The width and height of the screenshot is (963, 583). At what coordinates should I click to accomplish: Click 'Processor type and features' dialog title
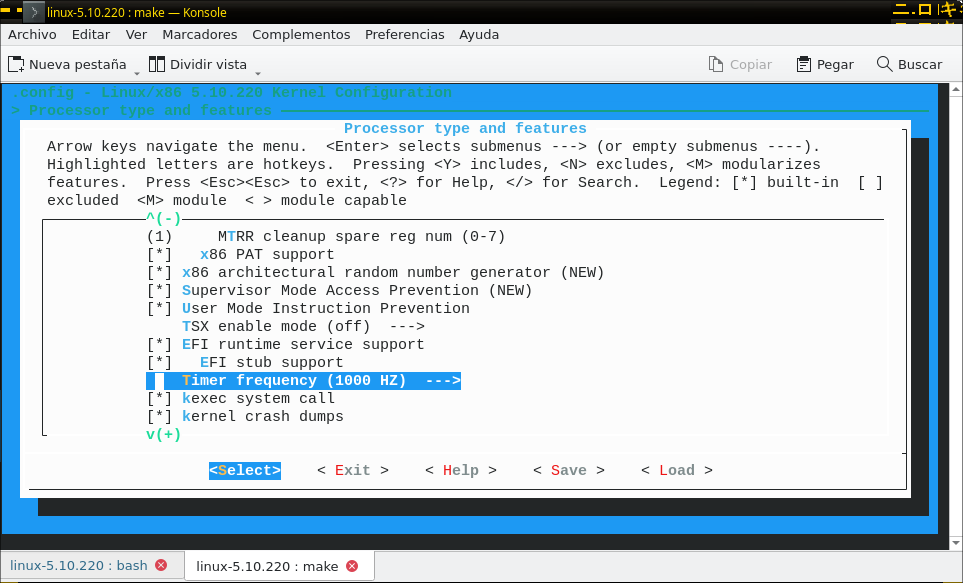point(465,128)
